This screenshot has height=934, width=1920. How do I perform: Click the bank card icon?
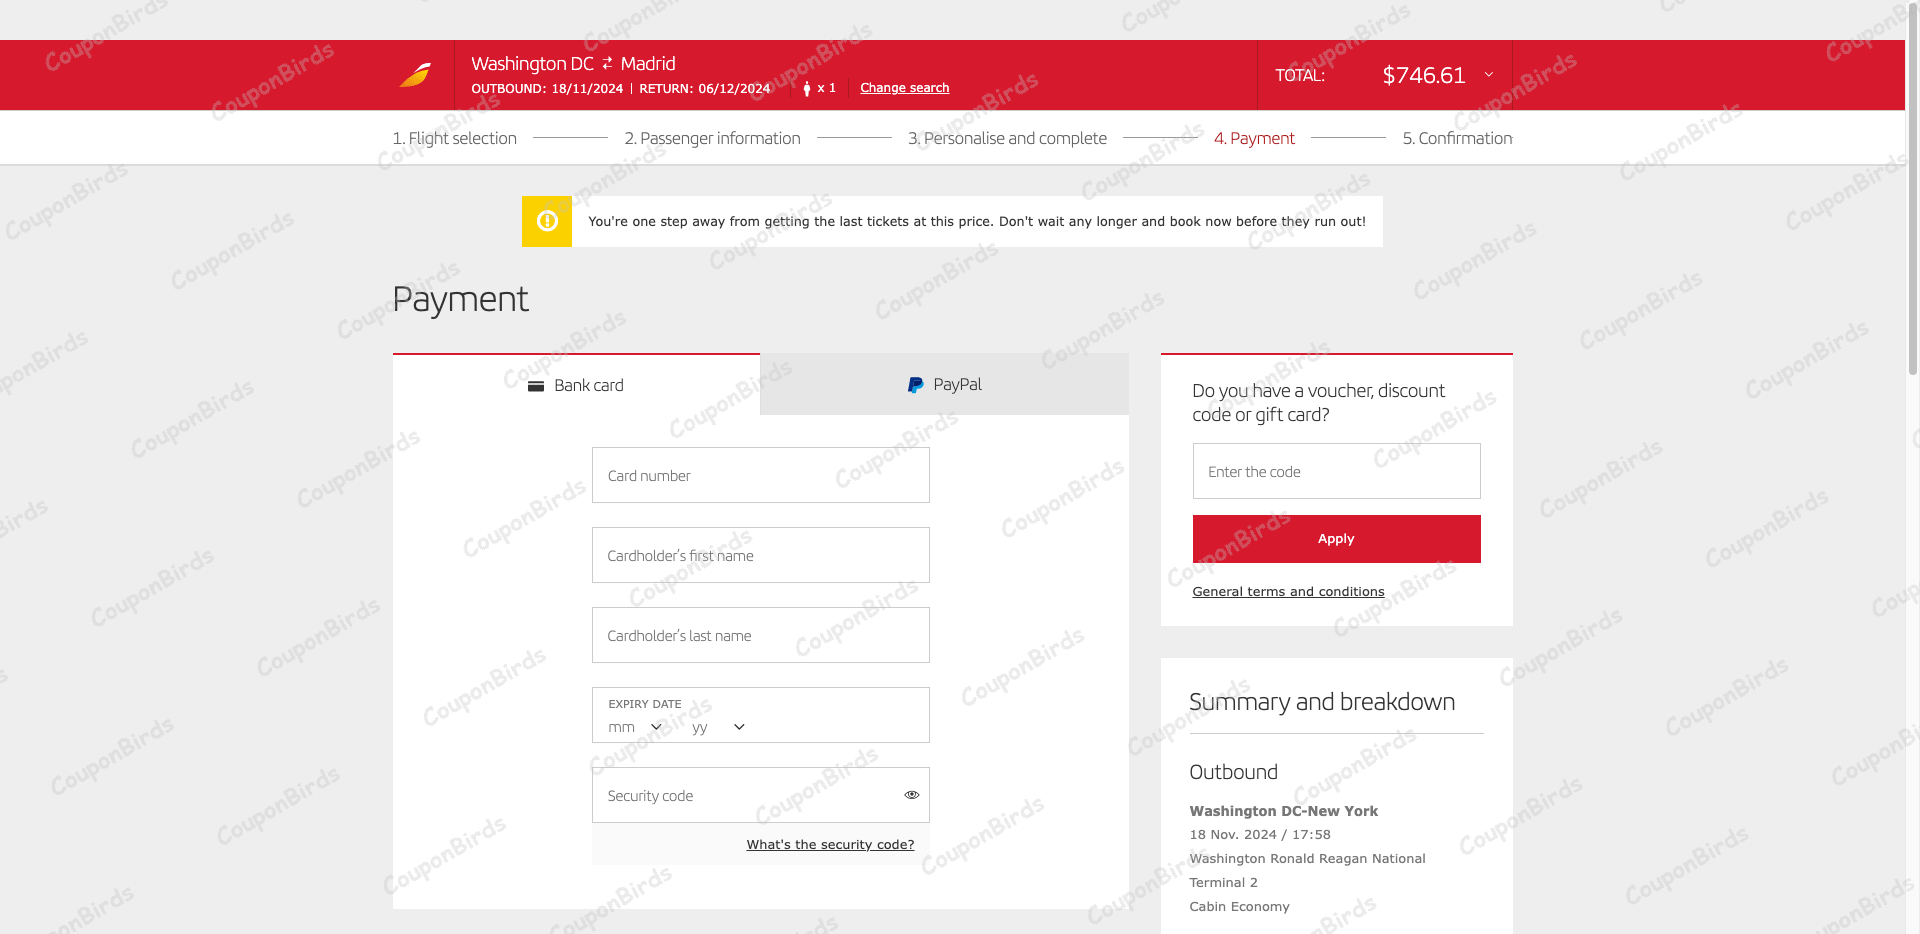tap(536, 386)
